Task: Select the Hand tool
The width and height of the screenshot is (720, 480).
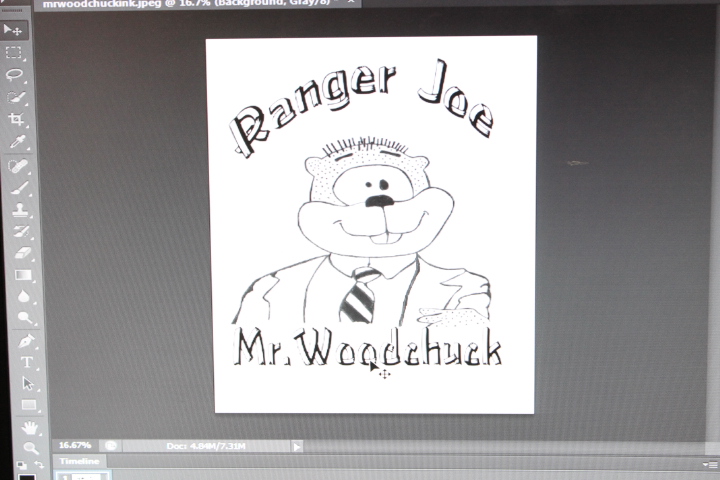Action: click(x=29, y=428)
